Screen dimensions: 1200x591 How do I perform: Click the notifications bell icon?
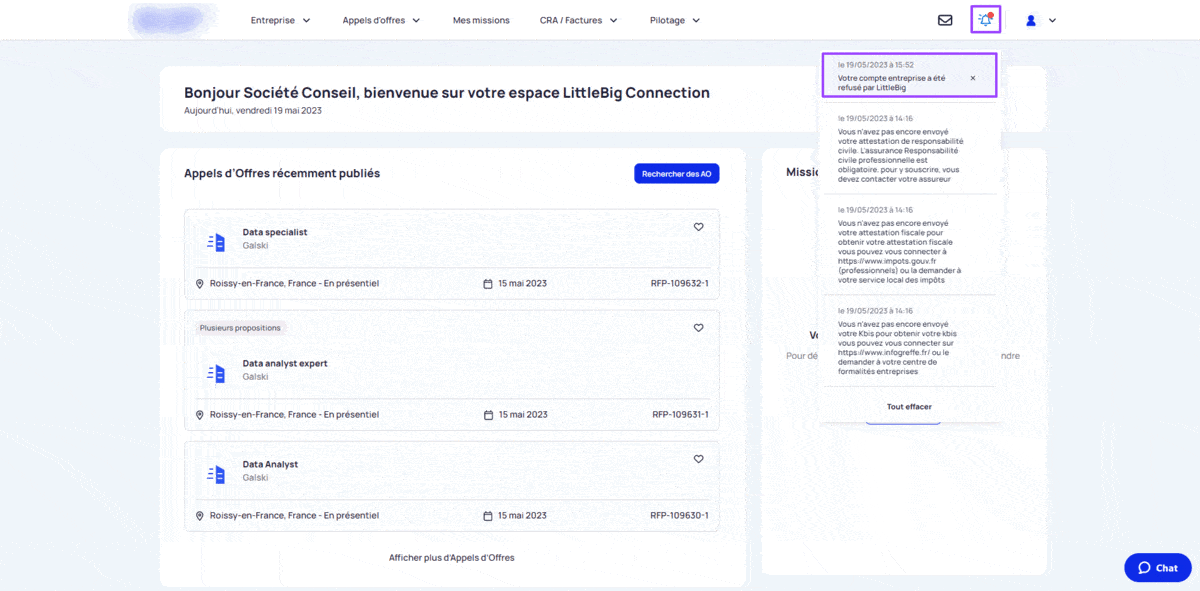coord(986,20)
